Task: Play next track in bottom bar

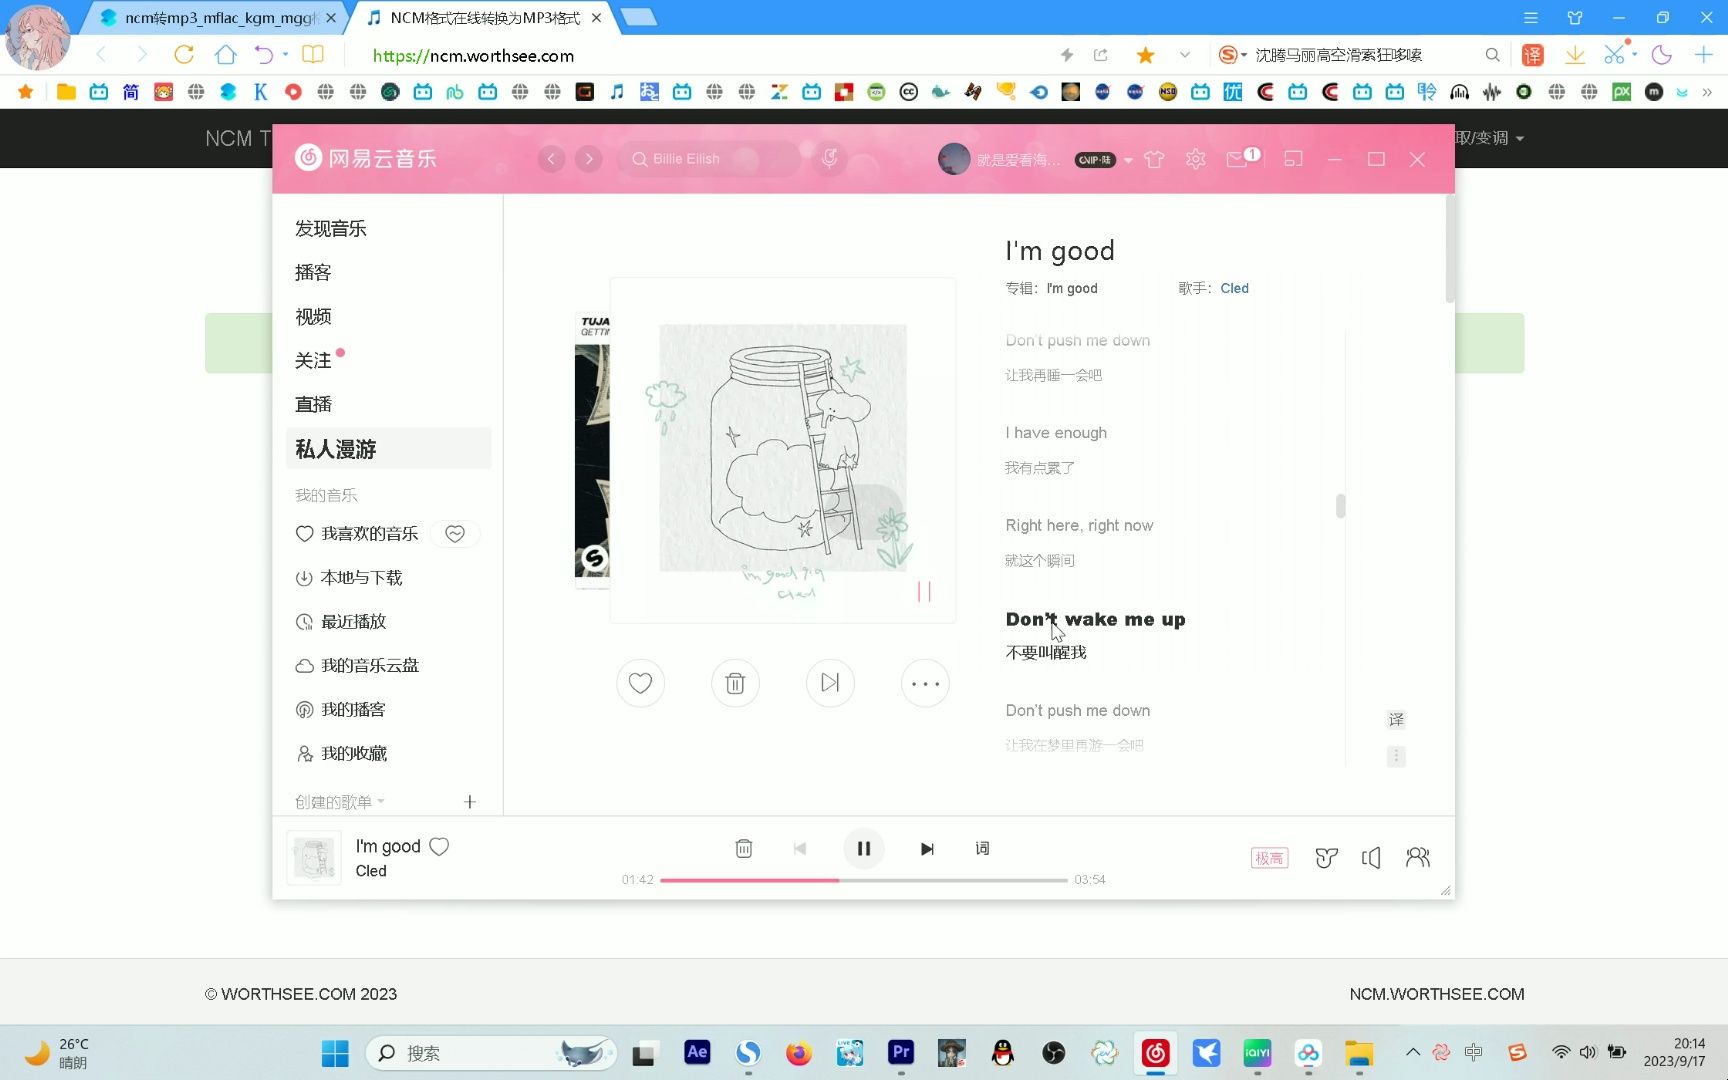Action: click(927, 848)
